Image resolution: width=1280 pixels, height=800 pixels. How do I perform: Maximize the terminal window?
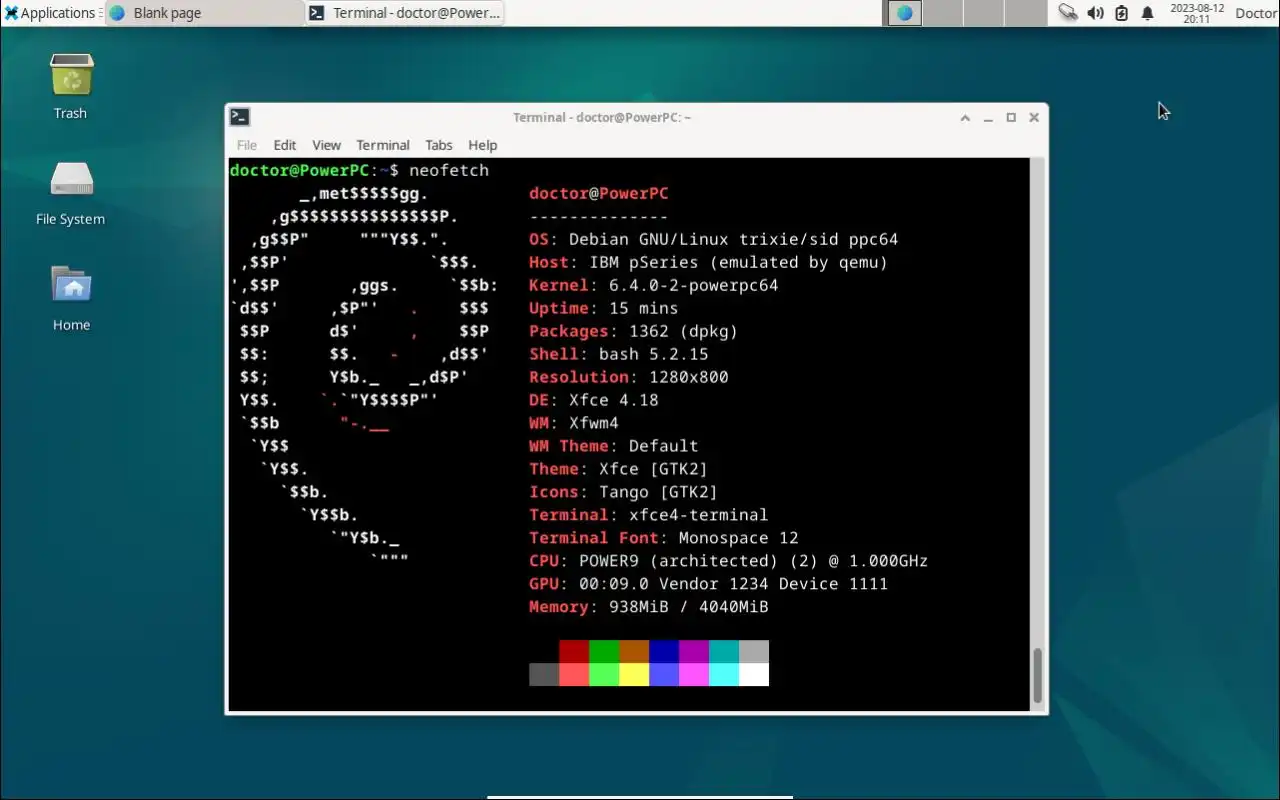pos(1011,117)
